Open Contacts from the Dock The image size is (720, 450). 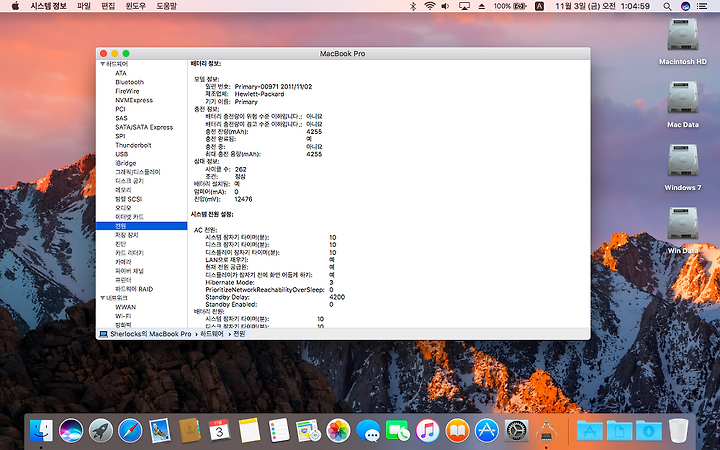(x=189, y=431)
